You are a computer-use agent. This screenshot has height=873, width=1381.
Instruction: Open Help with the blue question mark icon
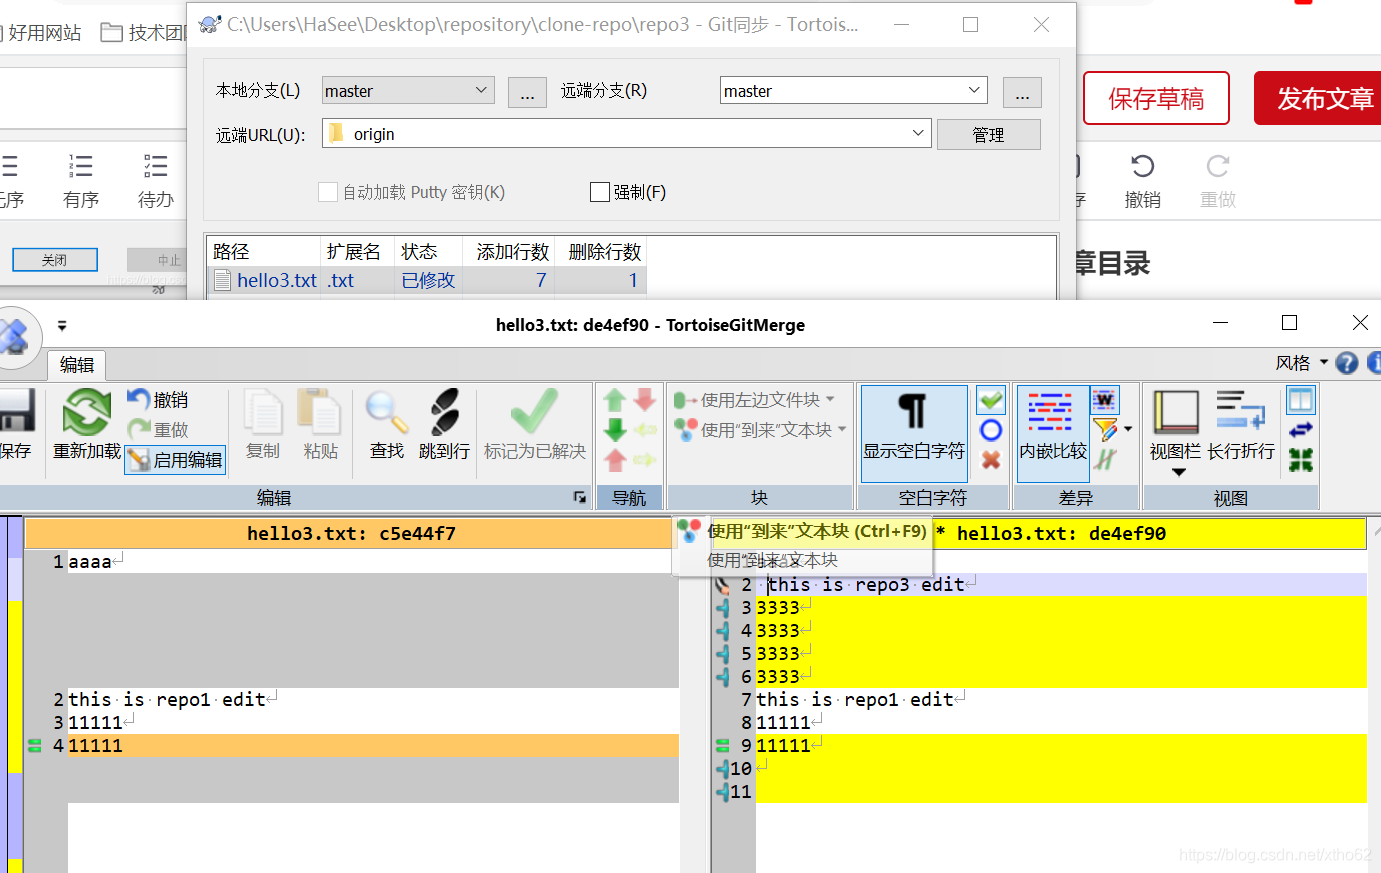(1347, 363)
